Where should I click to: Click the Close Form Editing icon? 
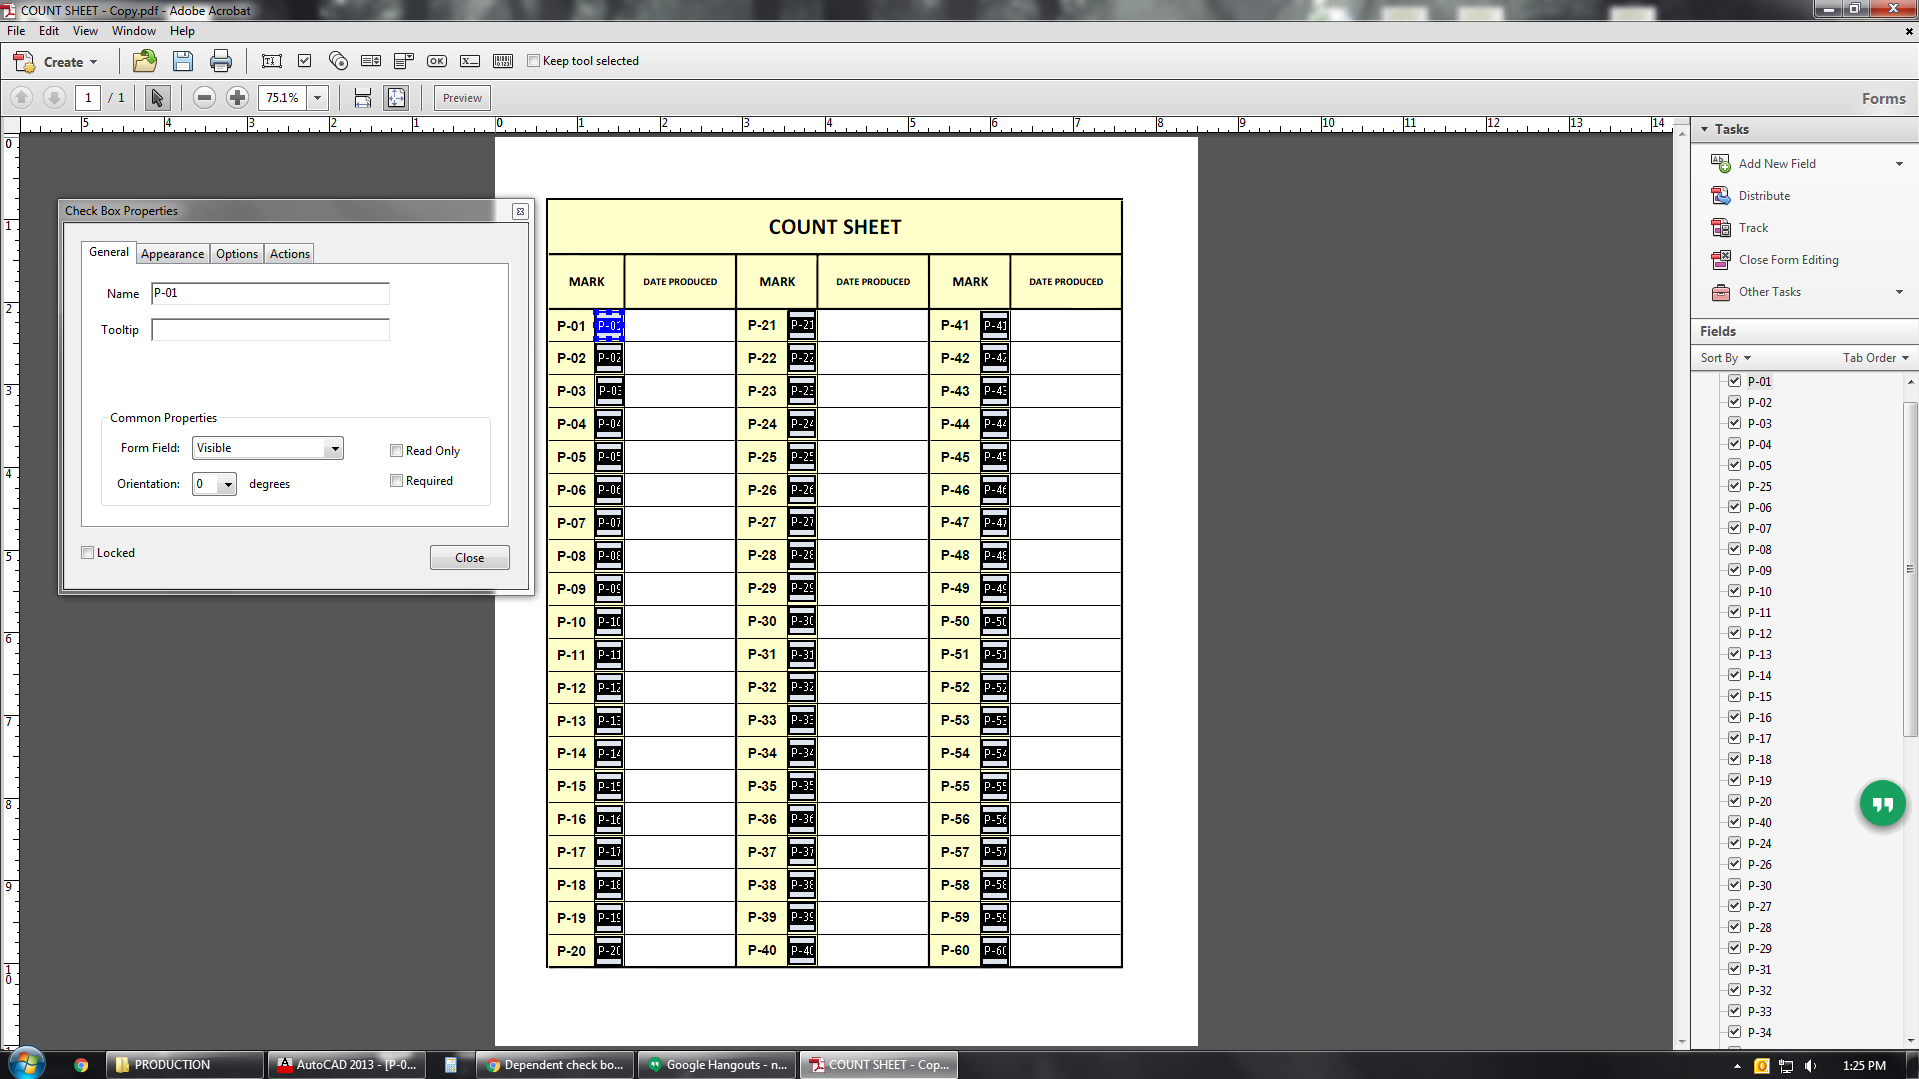(x=1721, y=259)
